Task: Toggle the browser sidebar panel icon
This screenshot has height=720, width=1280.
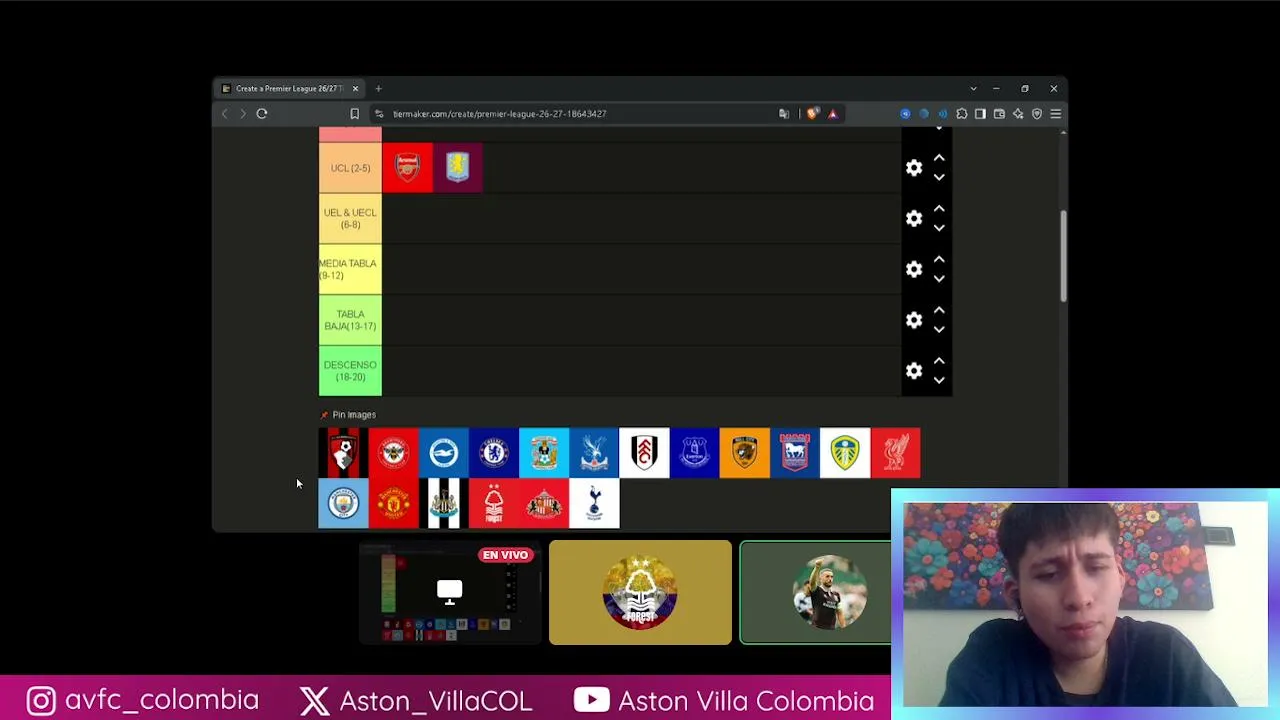Action: pos(980,114)
